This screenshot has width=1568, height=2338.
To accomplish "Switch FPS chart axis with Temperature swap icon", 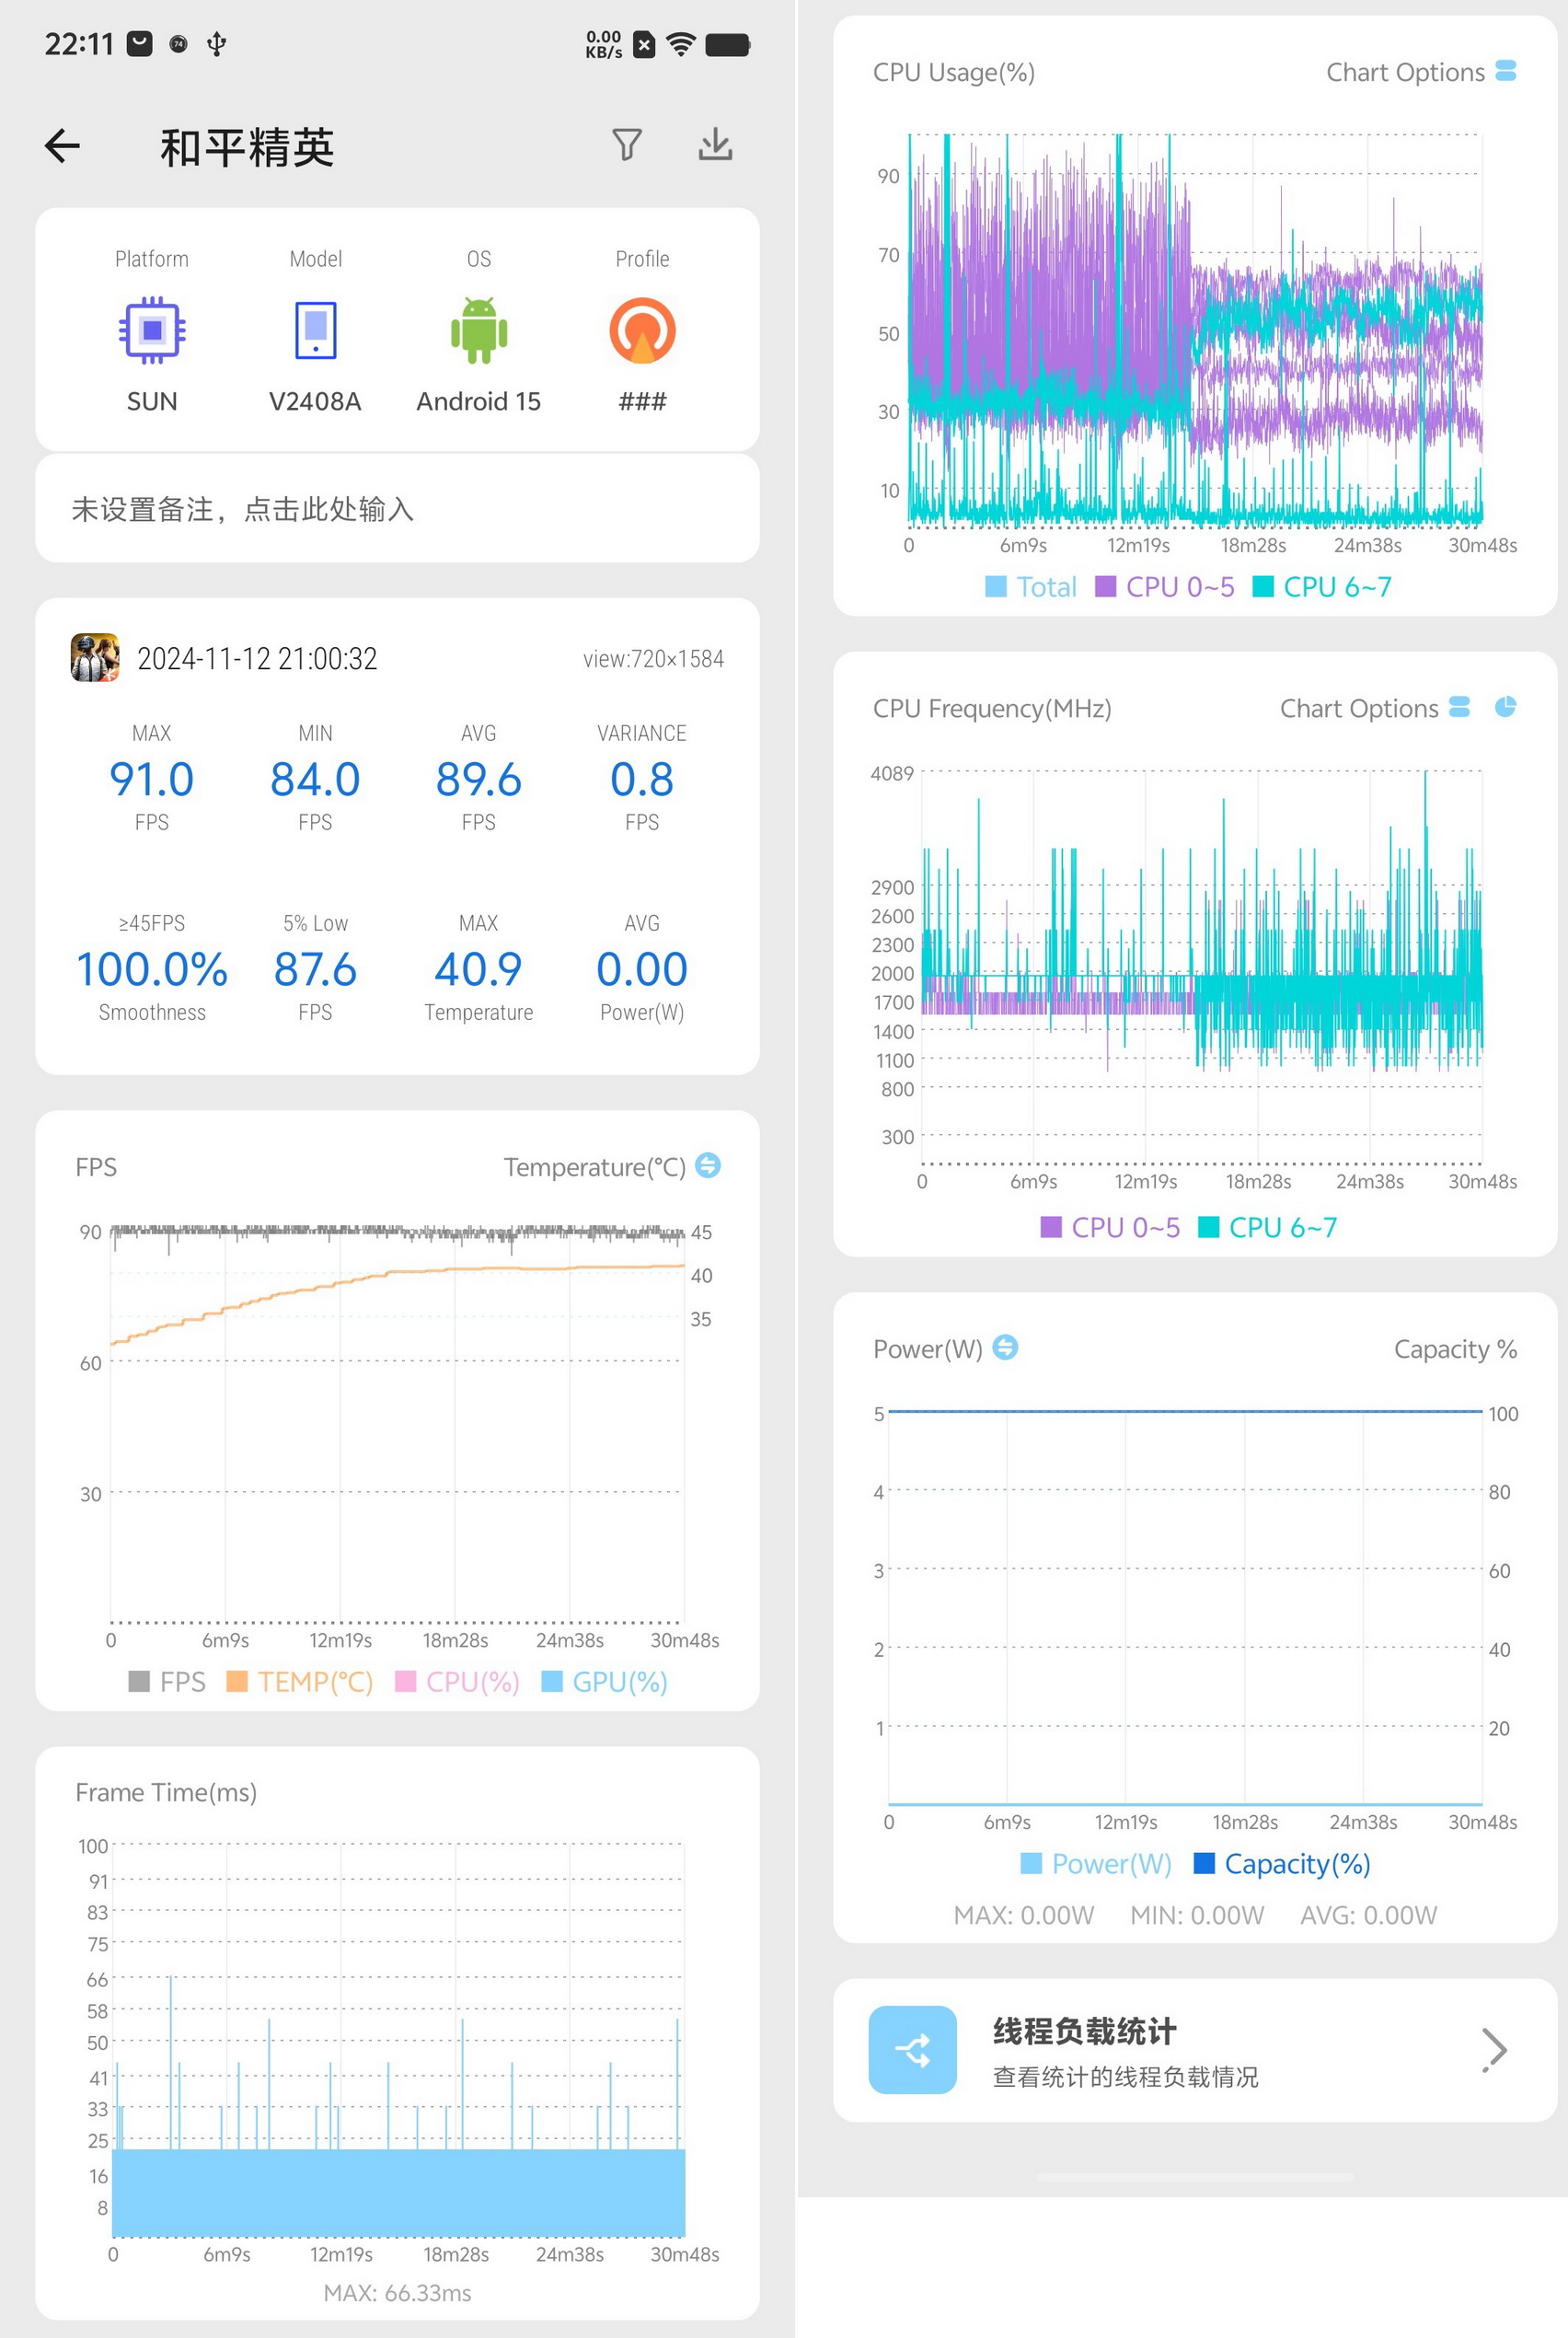I will click(708, 1166).
